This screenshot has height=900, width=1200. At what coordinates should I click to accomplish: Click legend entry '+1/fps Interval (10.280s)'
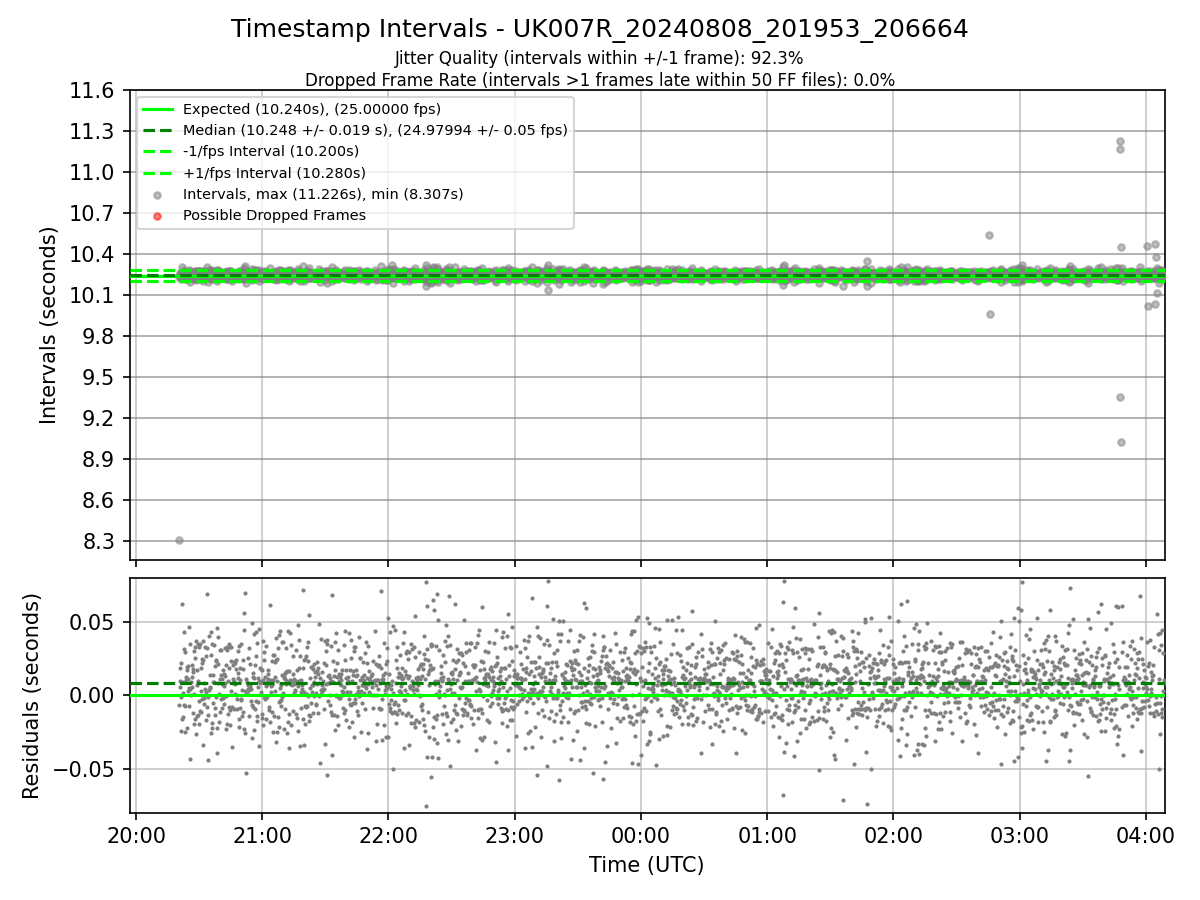pyautogui.click(x=273, y=173)
